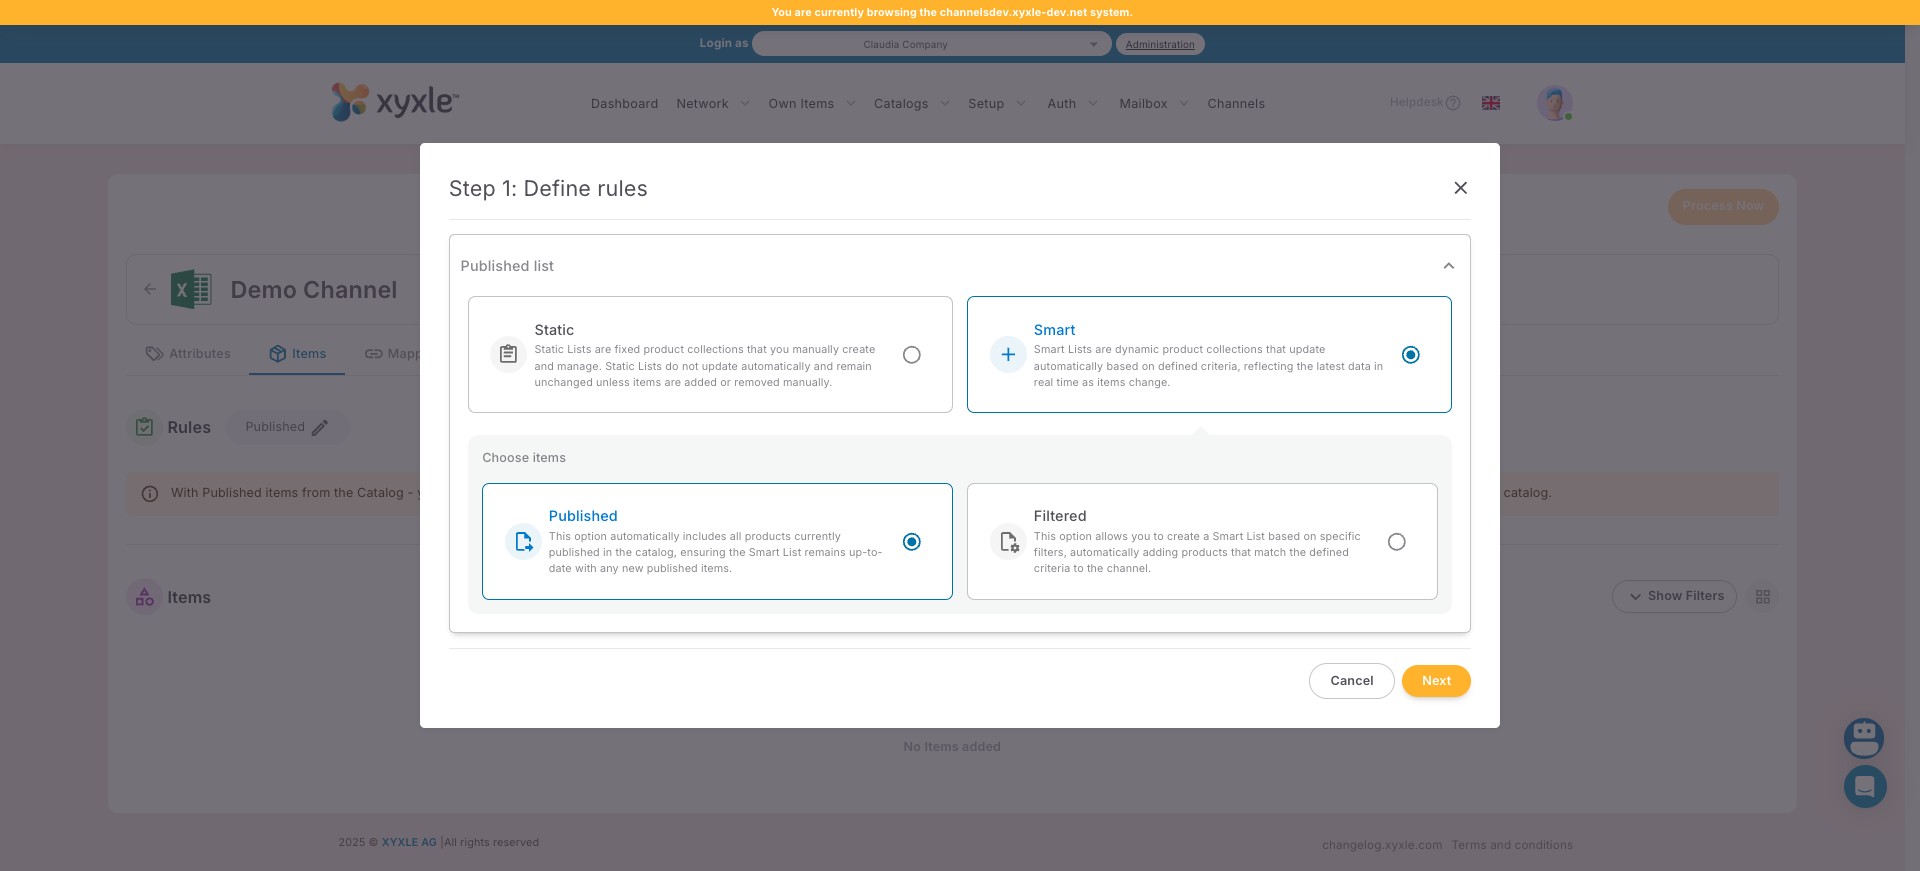The image size is (1920, 871).
Task: Click the 'No Items added' message
Action: click(x=952, y=747)
